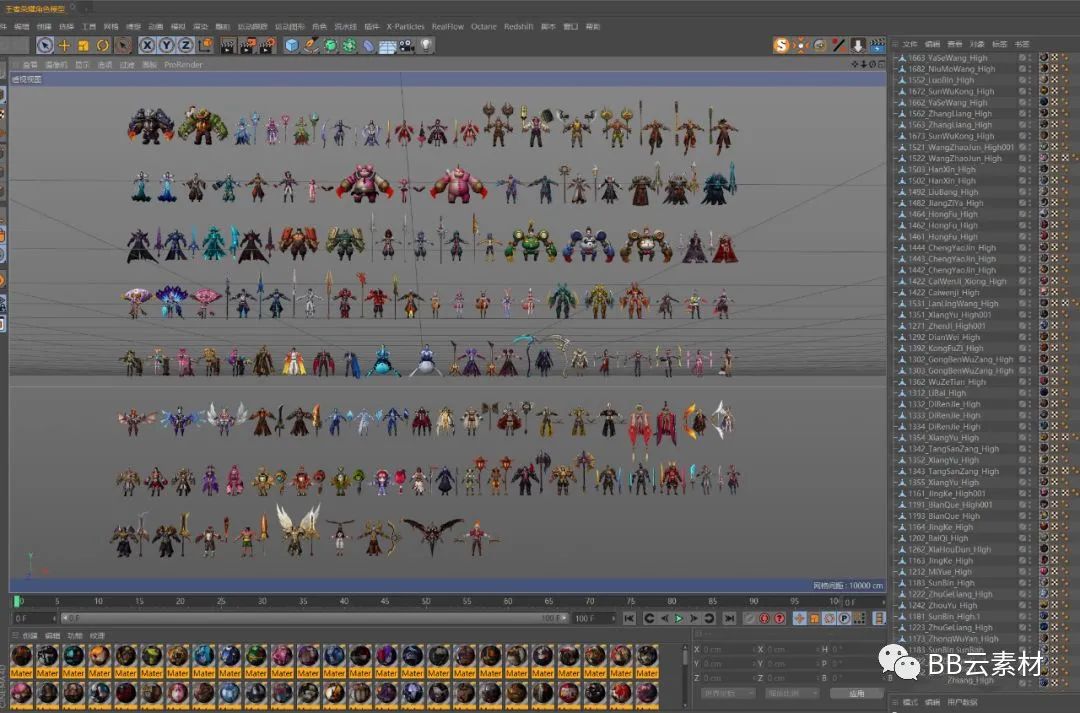Click the Light bulb icon
The width and height of the screenshot is (1080, 713).
426,45
